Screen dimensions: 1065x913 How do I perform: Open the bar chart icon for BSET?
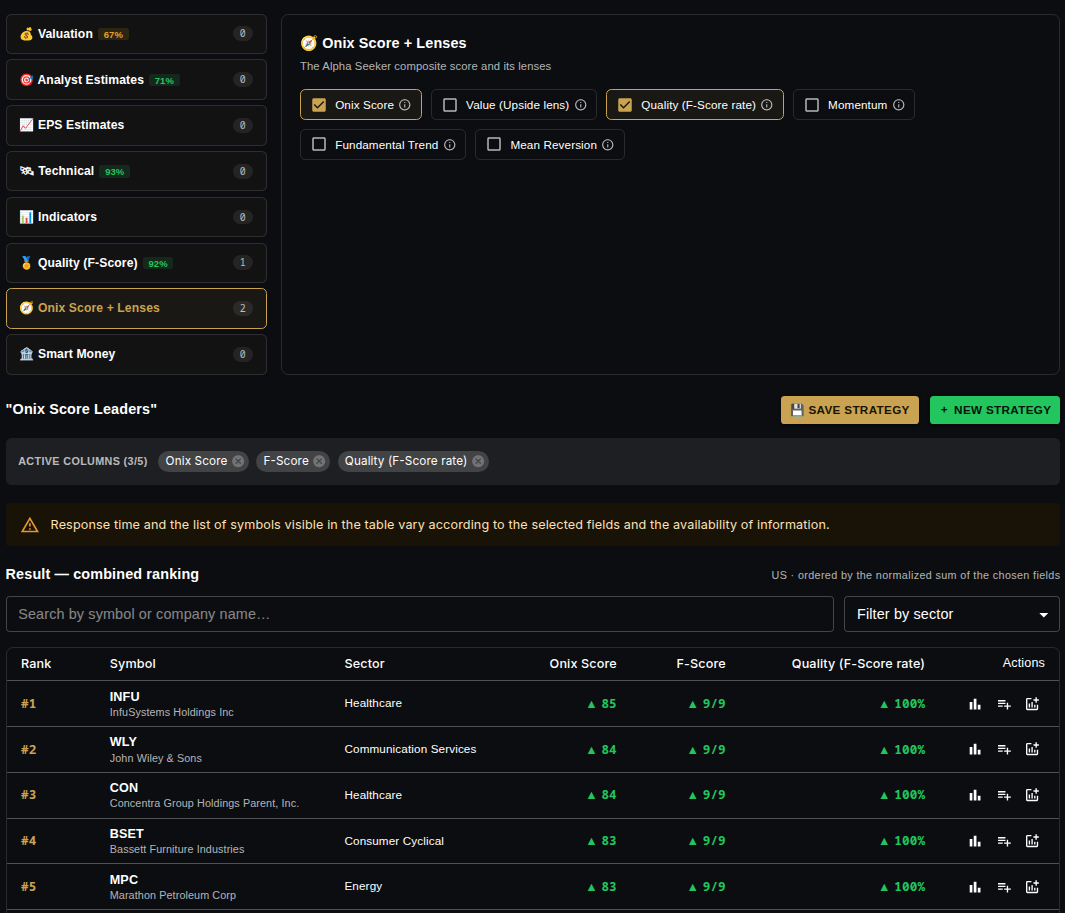[975, 841]
